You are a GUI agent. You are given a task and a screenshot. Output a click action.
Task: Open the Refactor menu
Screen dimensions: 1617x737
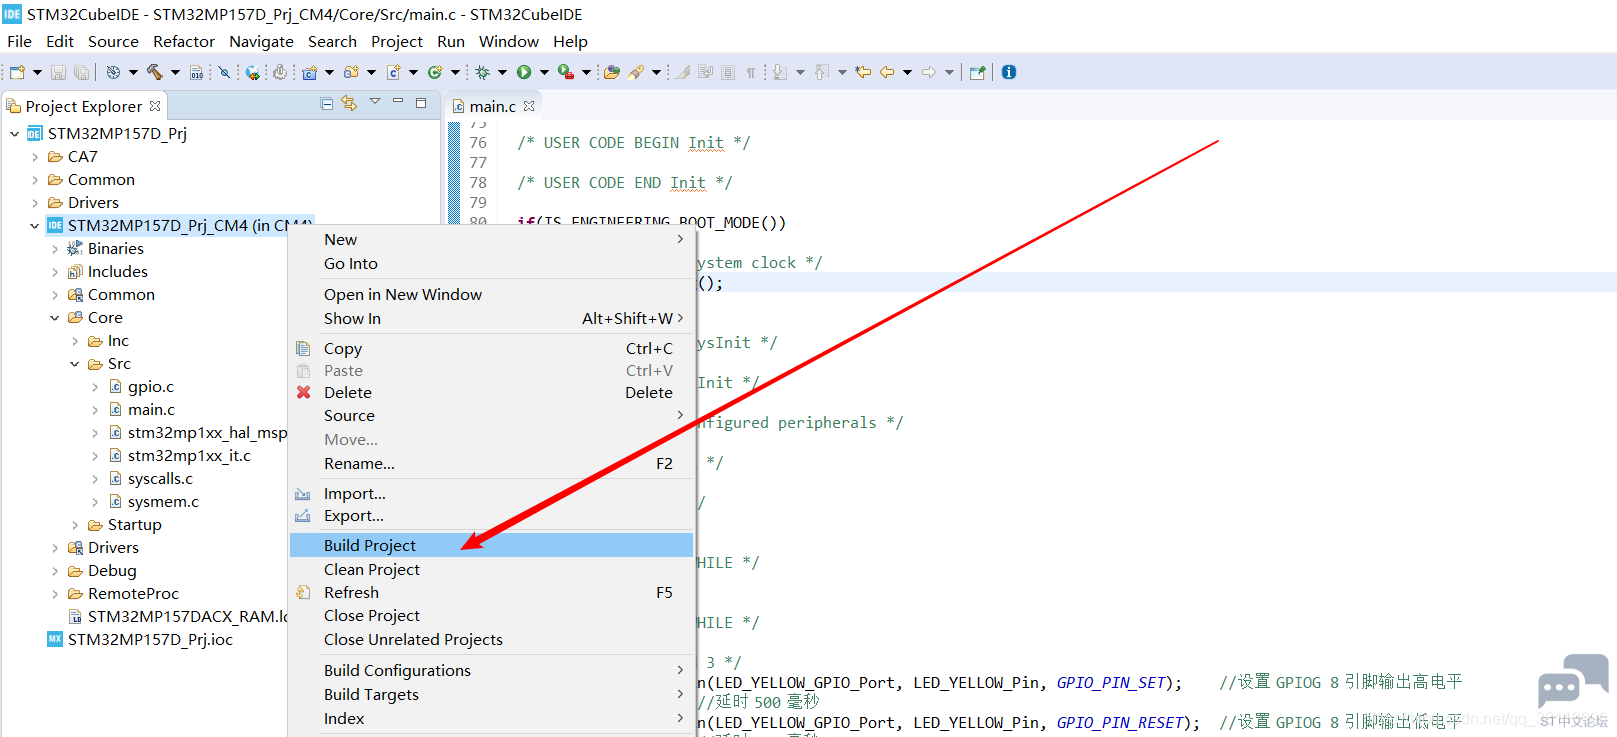coord(184,41)
